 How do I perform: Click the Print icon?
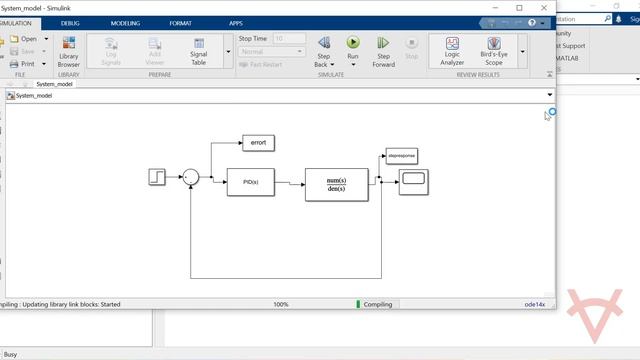[x=14, y=64]
